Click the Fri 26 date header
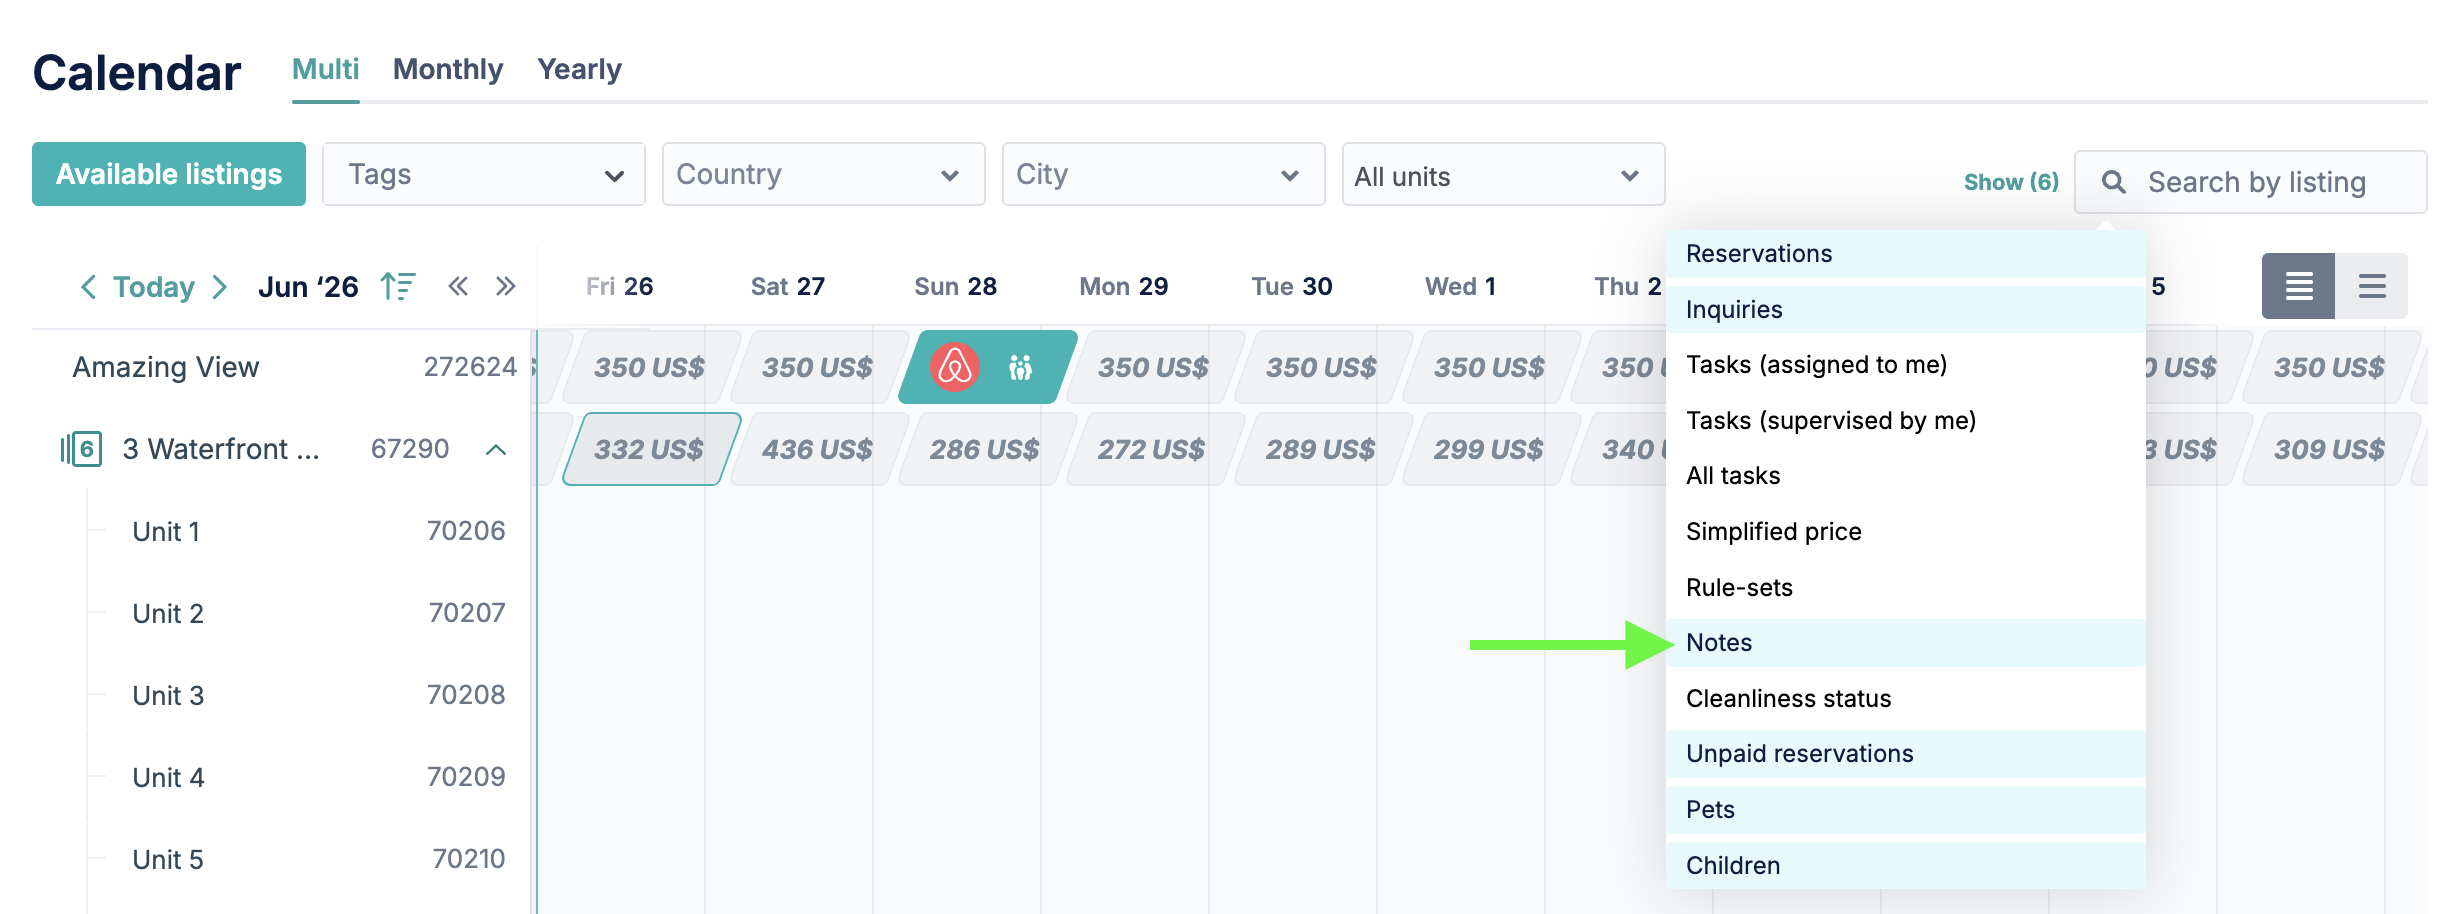The height and width of the screenshot is (914, 2440). (x=620, y=287)
